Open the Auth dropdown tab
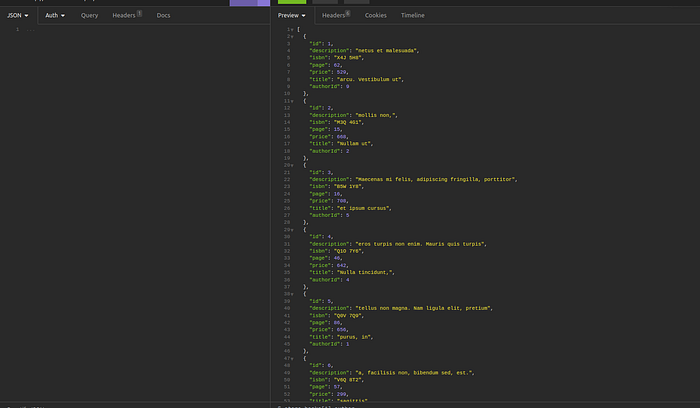700x408 pixels. [55, 15]
